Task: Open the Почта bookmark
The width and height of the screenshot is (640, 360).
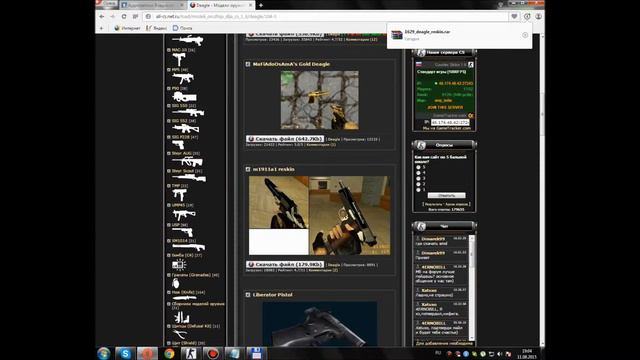Action: [182, 28]
